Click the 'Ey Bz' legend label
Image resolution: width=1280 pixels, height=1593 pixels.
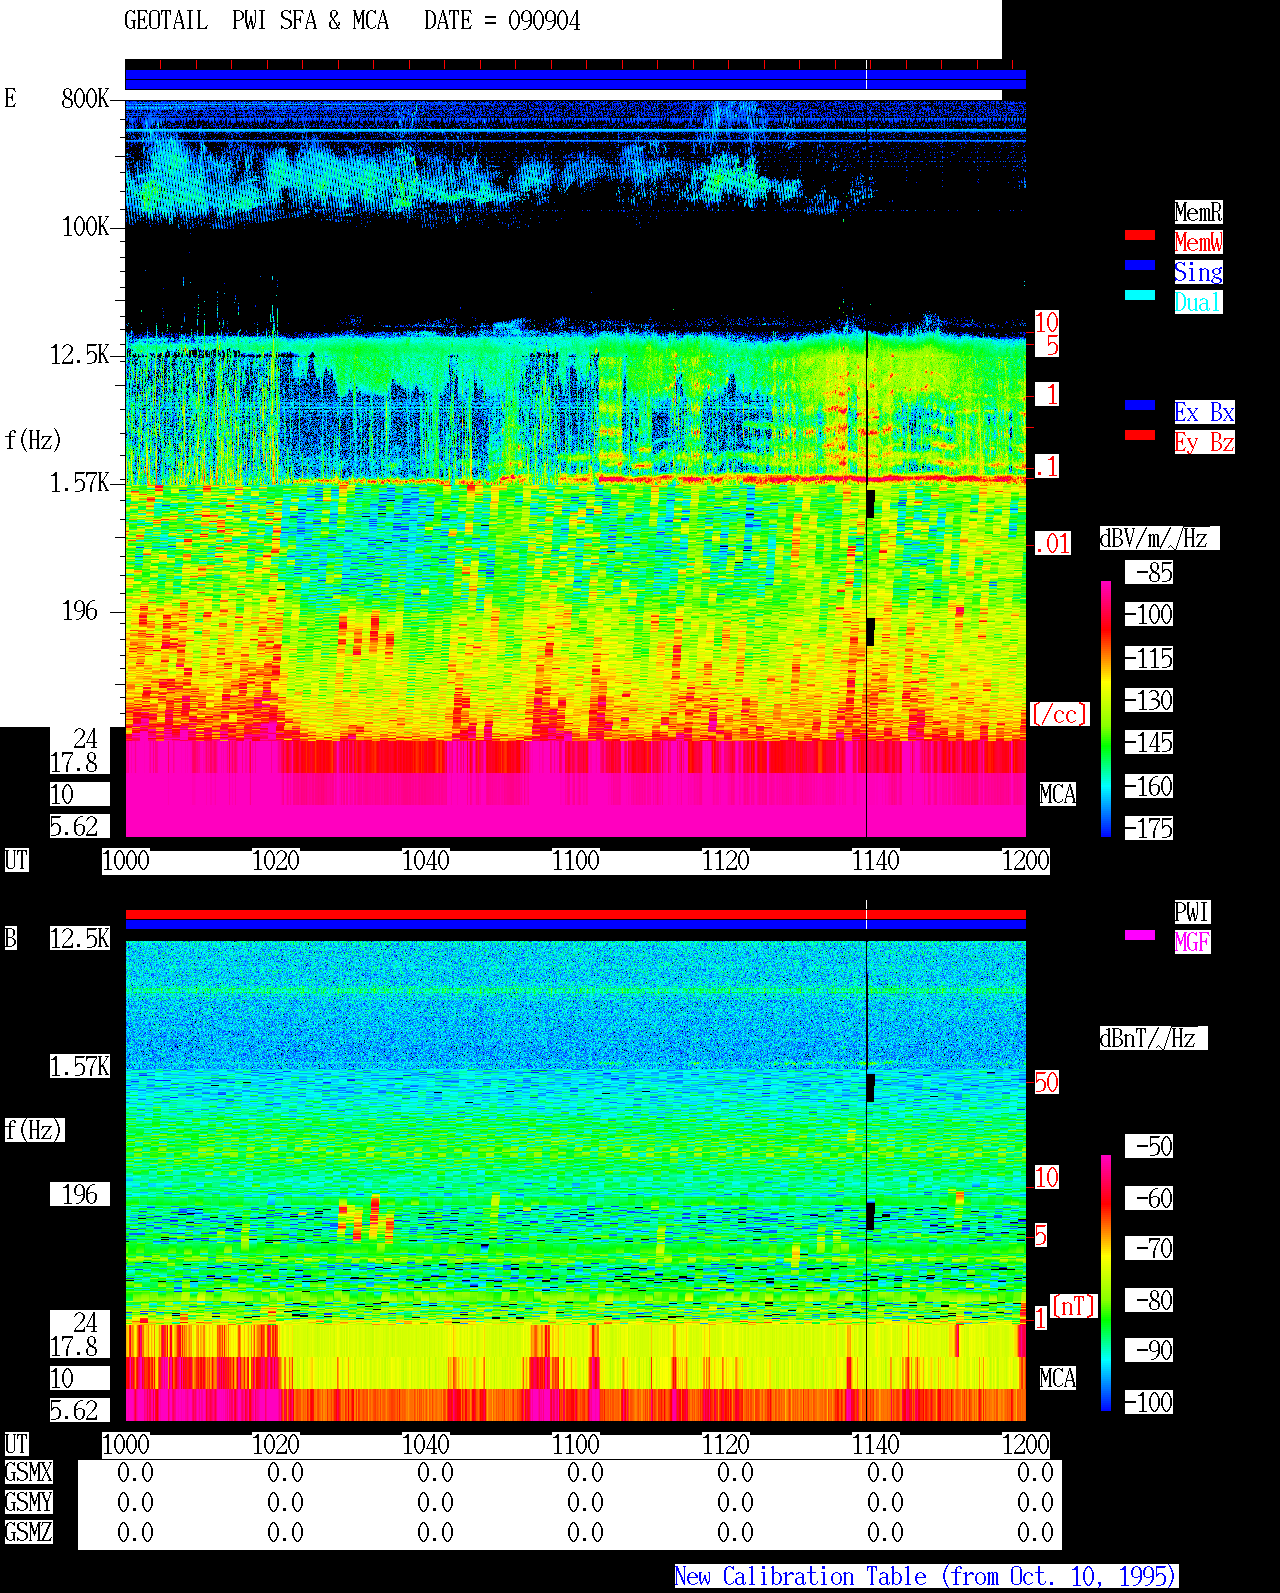pos(1204,442)
